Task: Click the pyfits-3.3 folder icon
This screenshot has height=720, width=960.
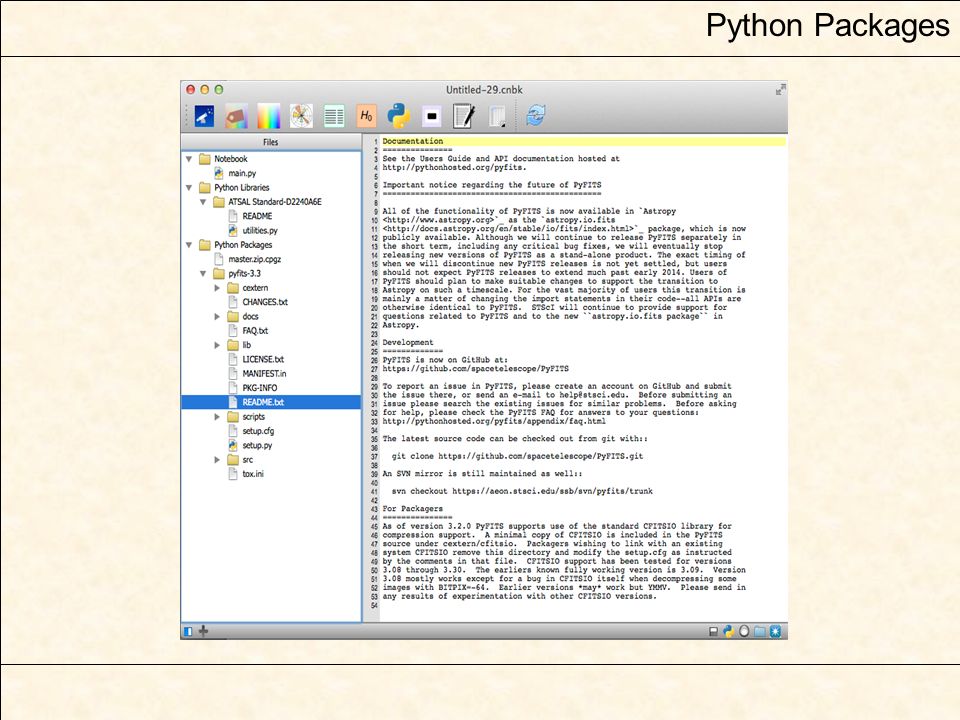Action: click(219, 274)
